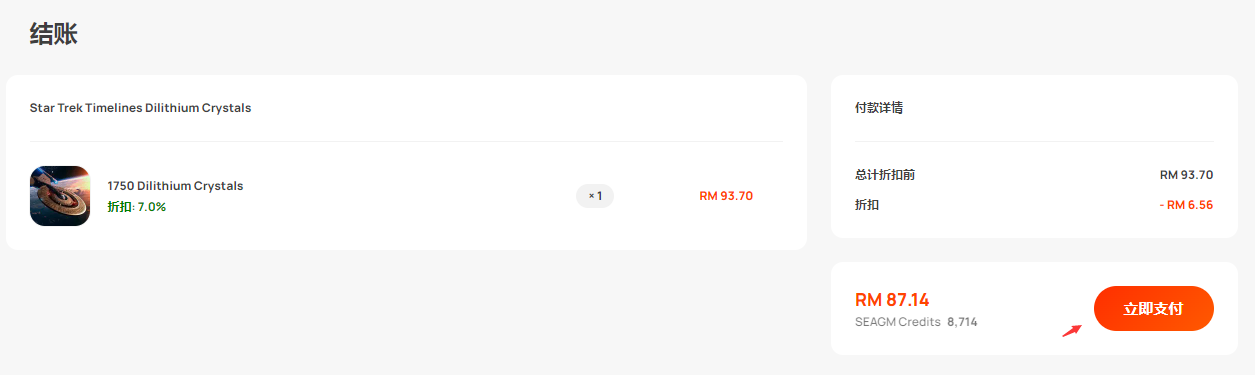1255x375 pixels.
Task: Click the 结账 checkout page title
Action: 54,34
